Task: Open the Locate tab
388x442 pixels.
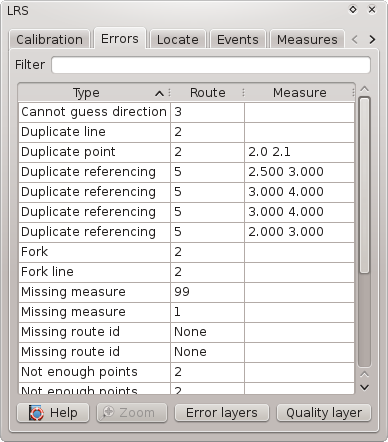Action: pyautogui.click(x=178, y=39)
